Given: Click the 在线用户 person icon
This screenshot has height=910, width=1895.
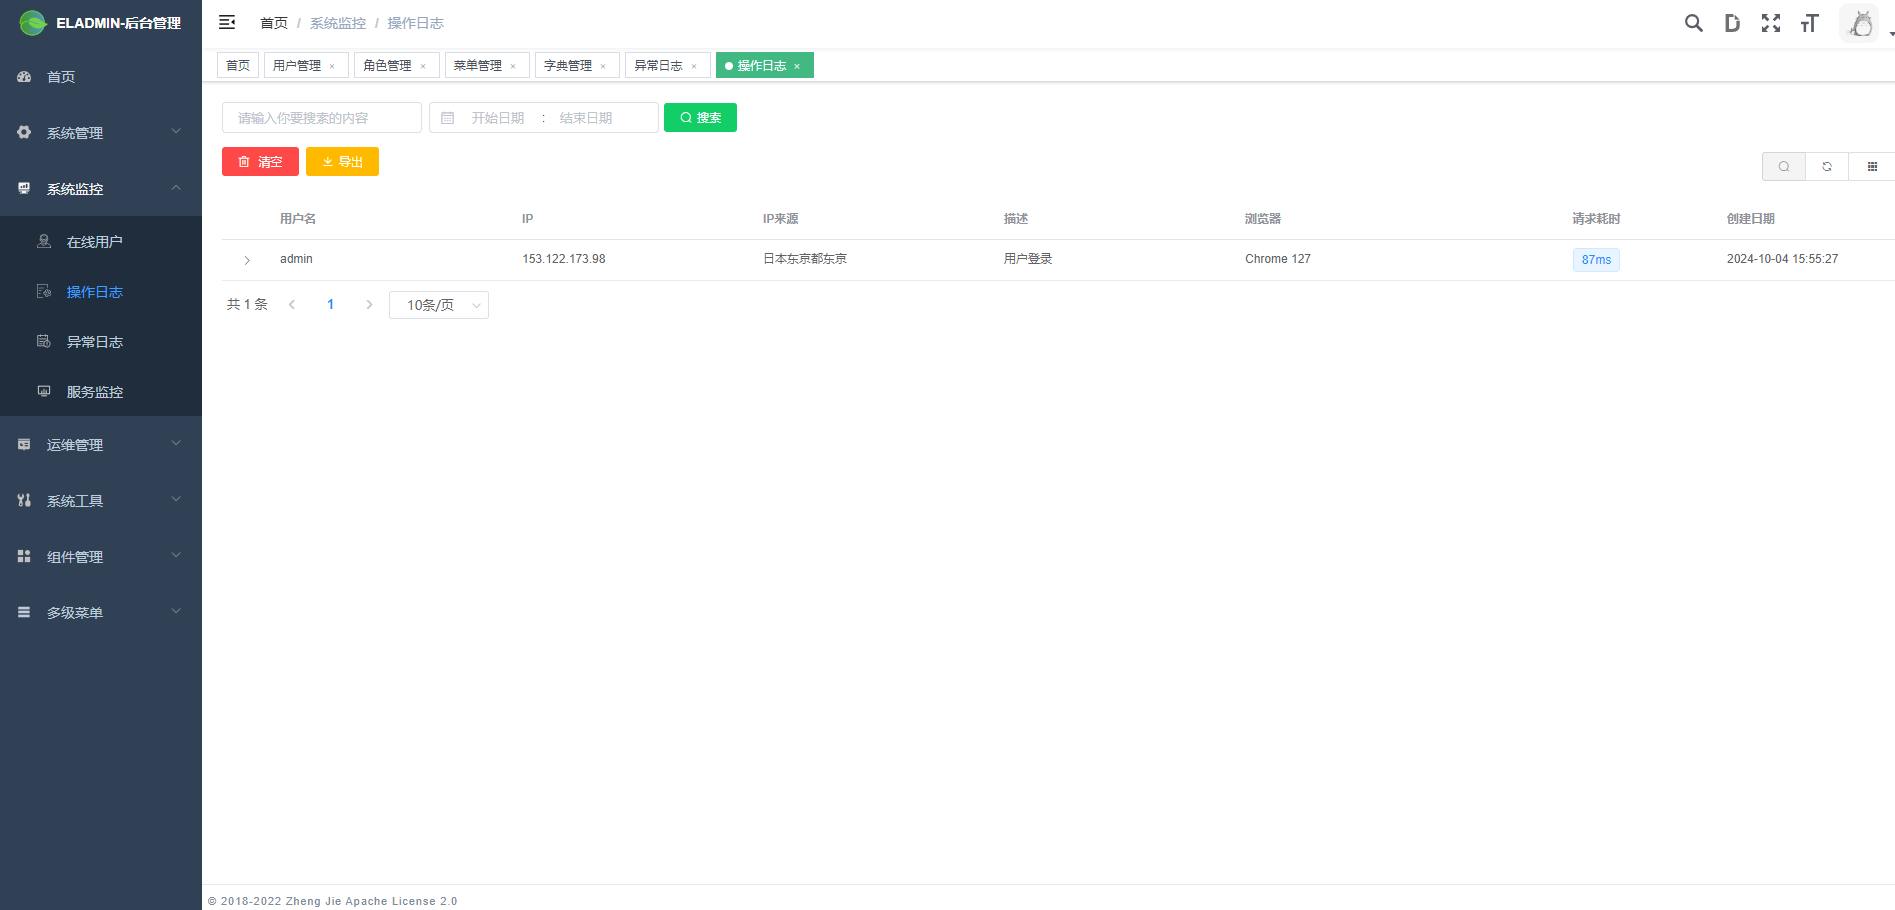Looking at the screenshot, I should point(44,241).
